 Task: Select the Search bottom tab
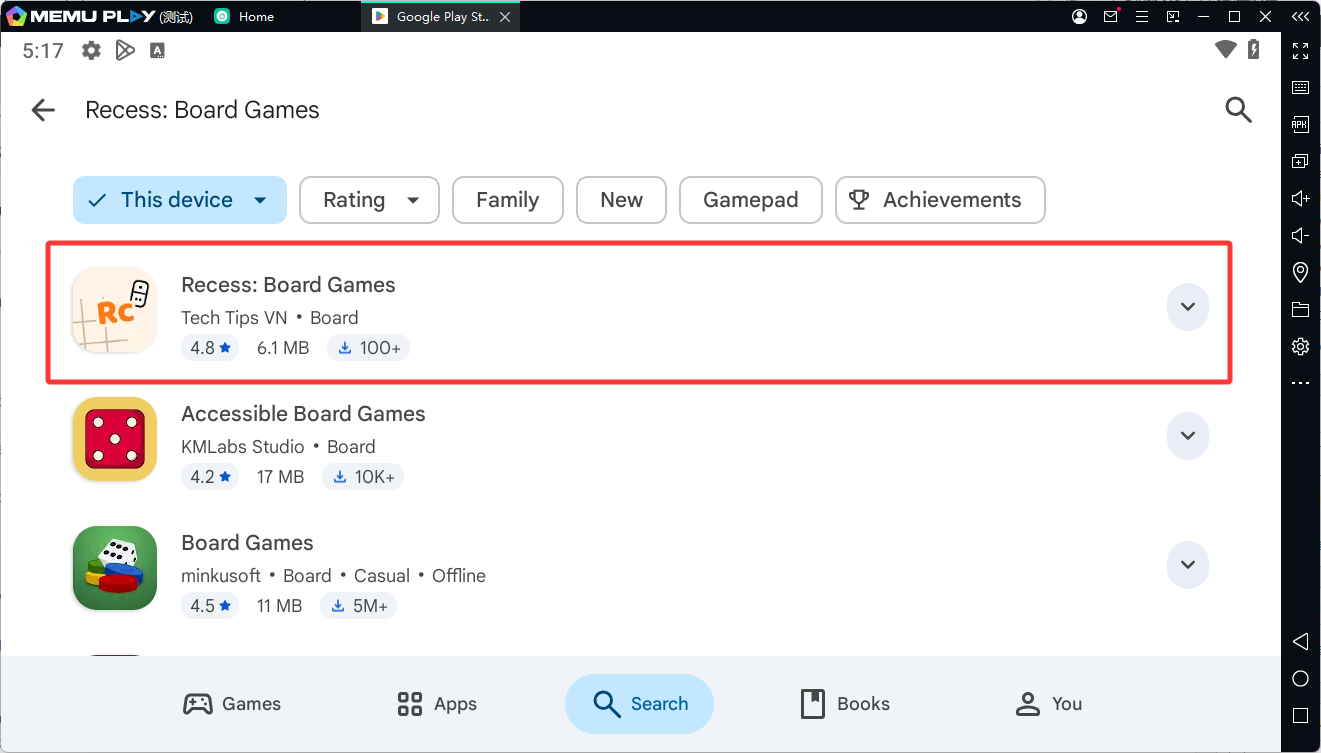(639, 704)
